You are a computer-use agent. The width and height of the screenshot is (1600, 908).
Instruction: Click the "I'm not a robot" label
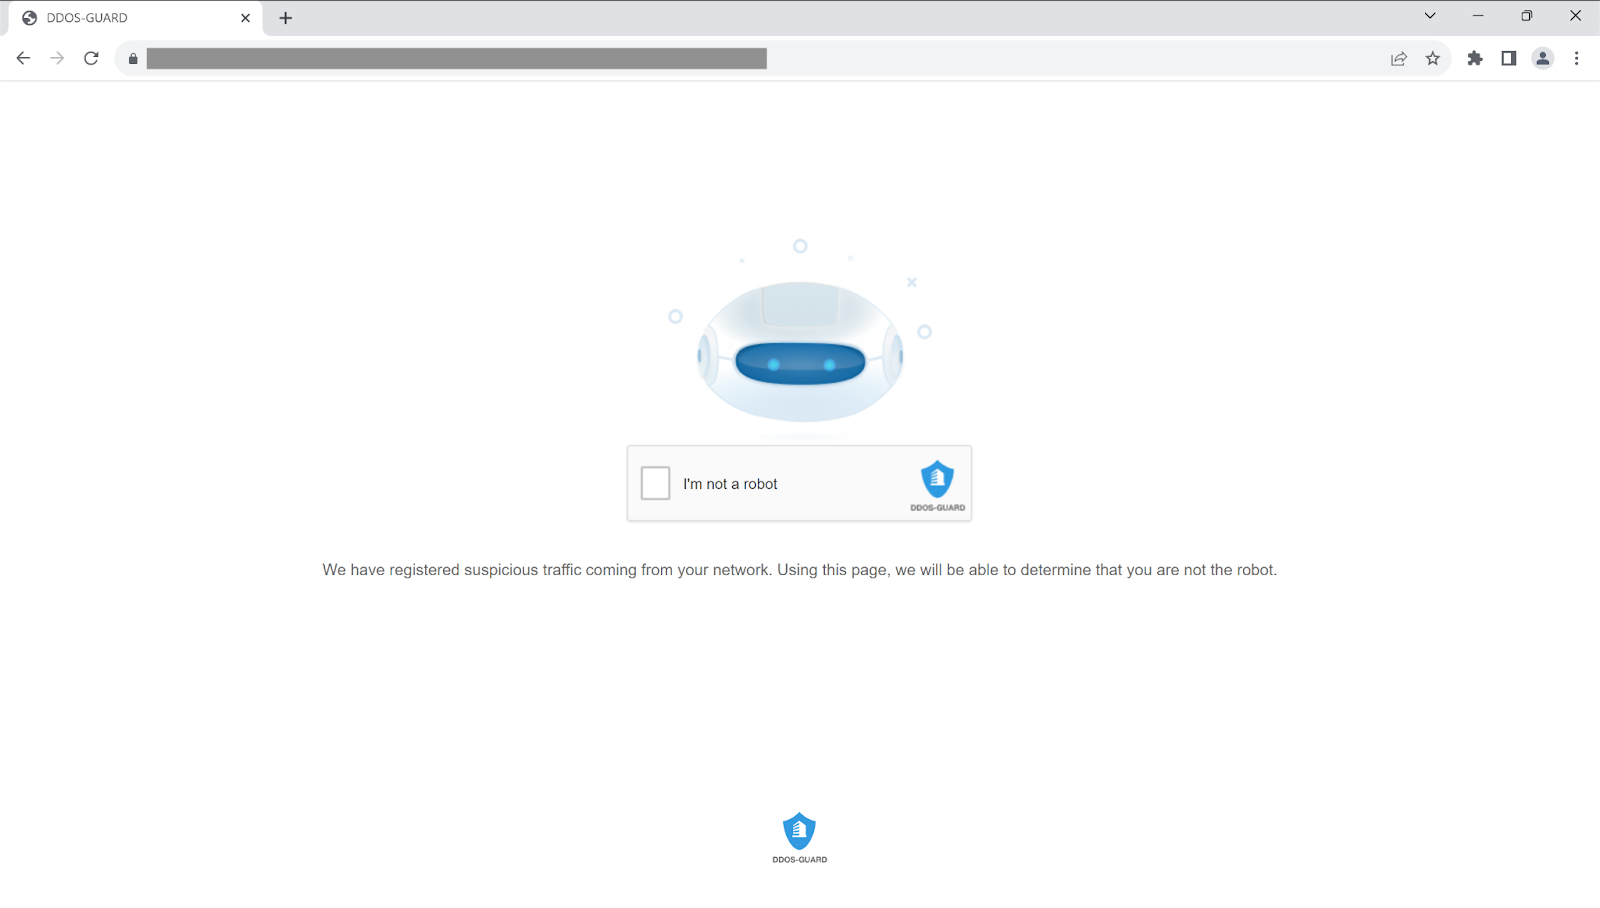click(x=730, y=484)
